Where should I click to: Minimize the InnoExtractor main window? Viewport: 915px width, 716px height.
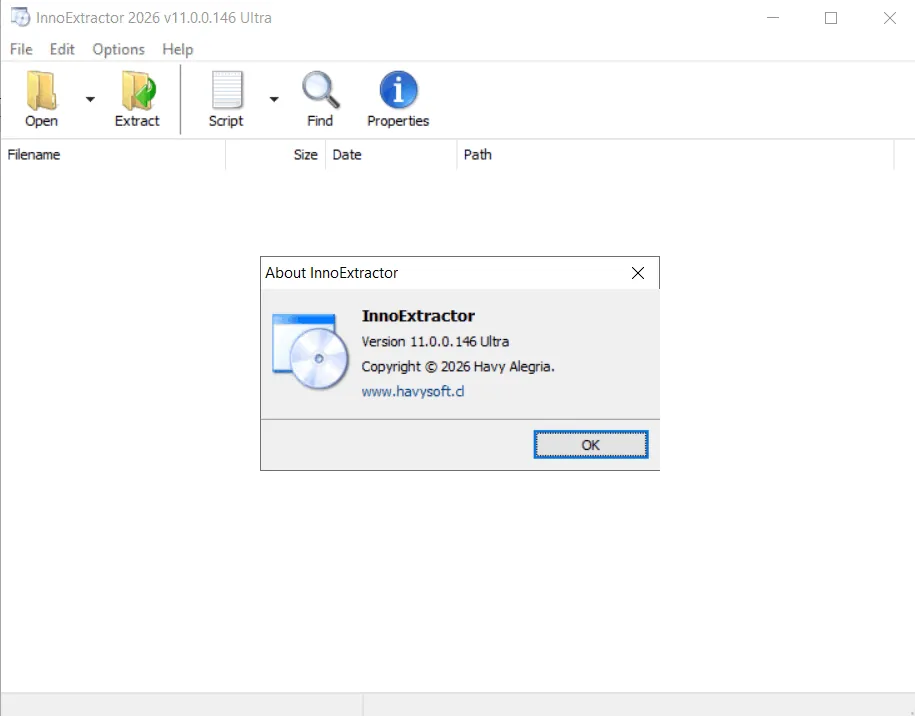(x=773, y=18)
